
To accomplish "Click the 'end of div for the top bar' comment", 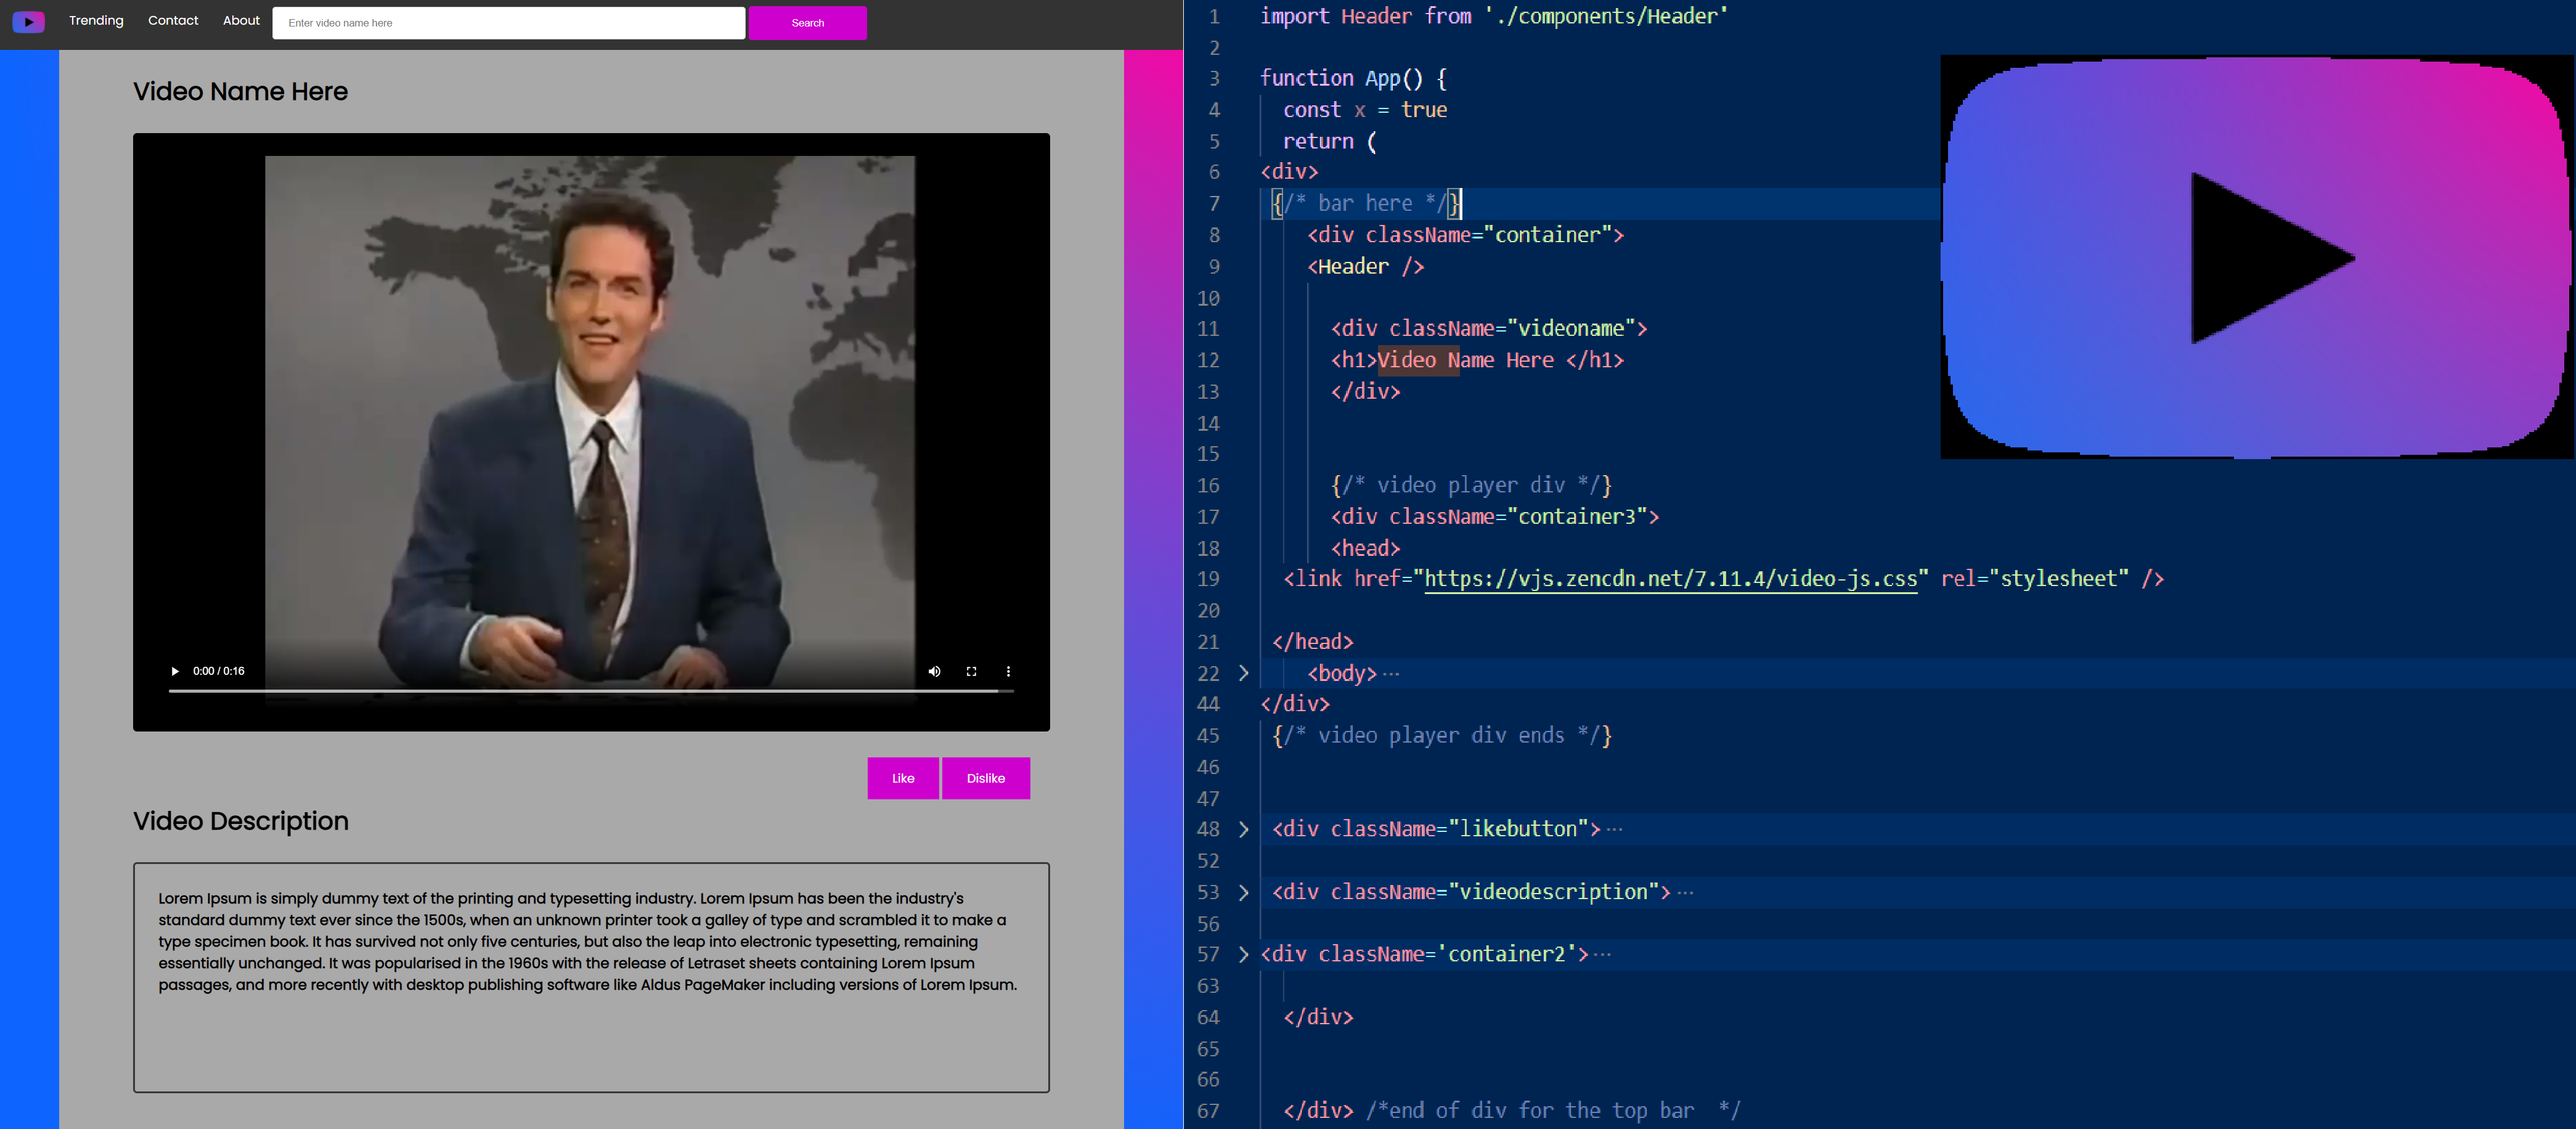I will coord(1553,1111).
